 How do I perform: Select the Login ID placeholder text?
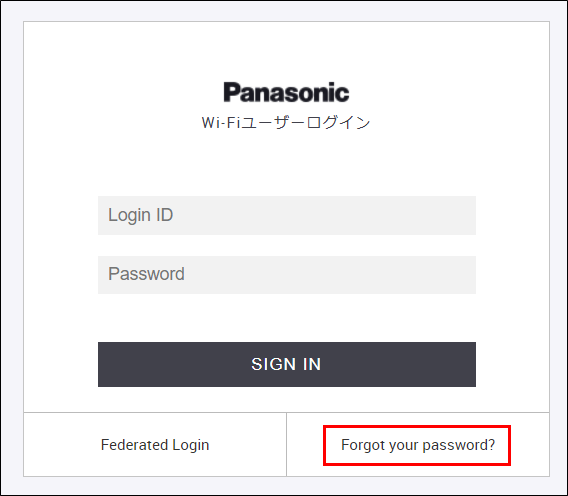click(x=141, y=215)
